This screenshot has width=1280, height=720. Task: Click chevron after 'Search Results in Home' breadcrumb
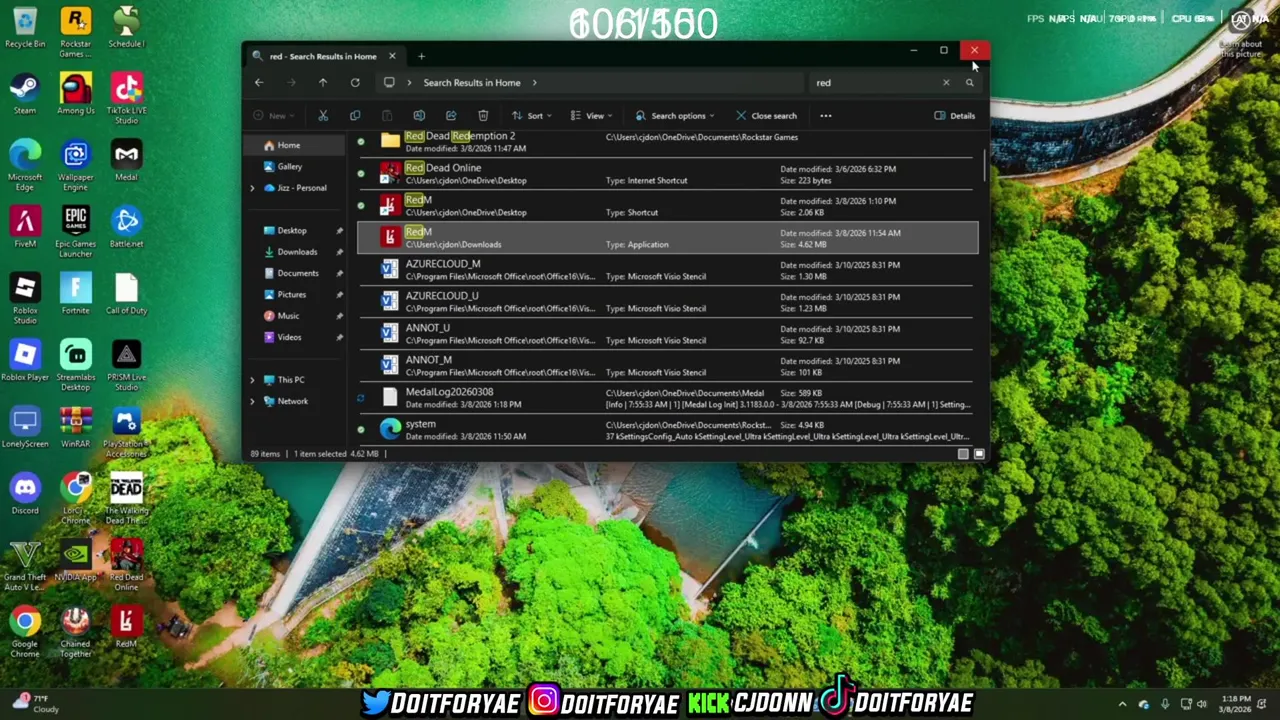[x=534, y=83]
